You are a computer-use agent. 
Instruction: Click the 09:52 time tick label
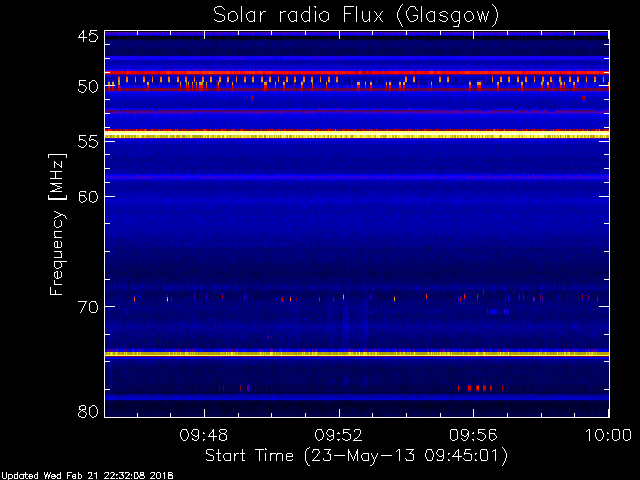coord(340,436)
